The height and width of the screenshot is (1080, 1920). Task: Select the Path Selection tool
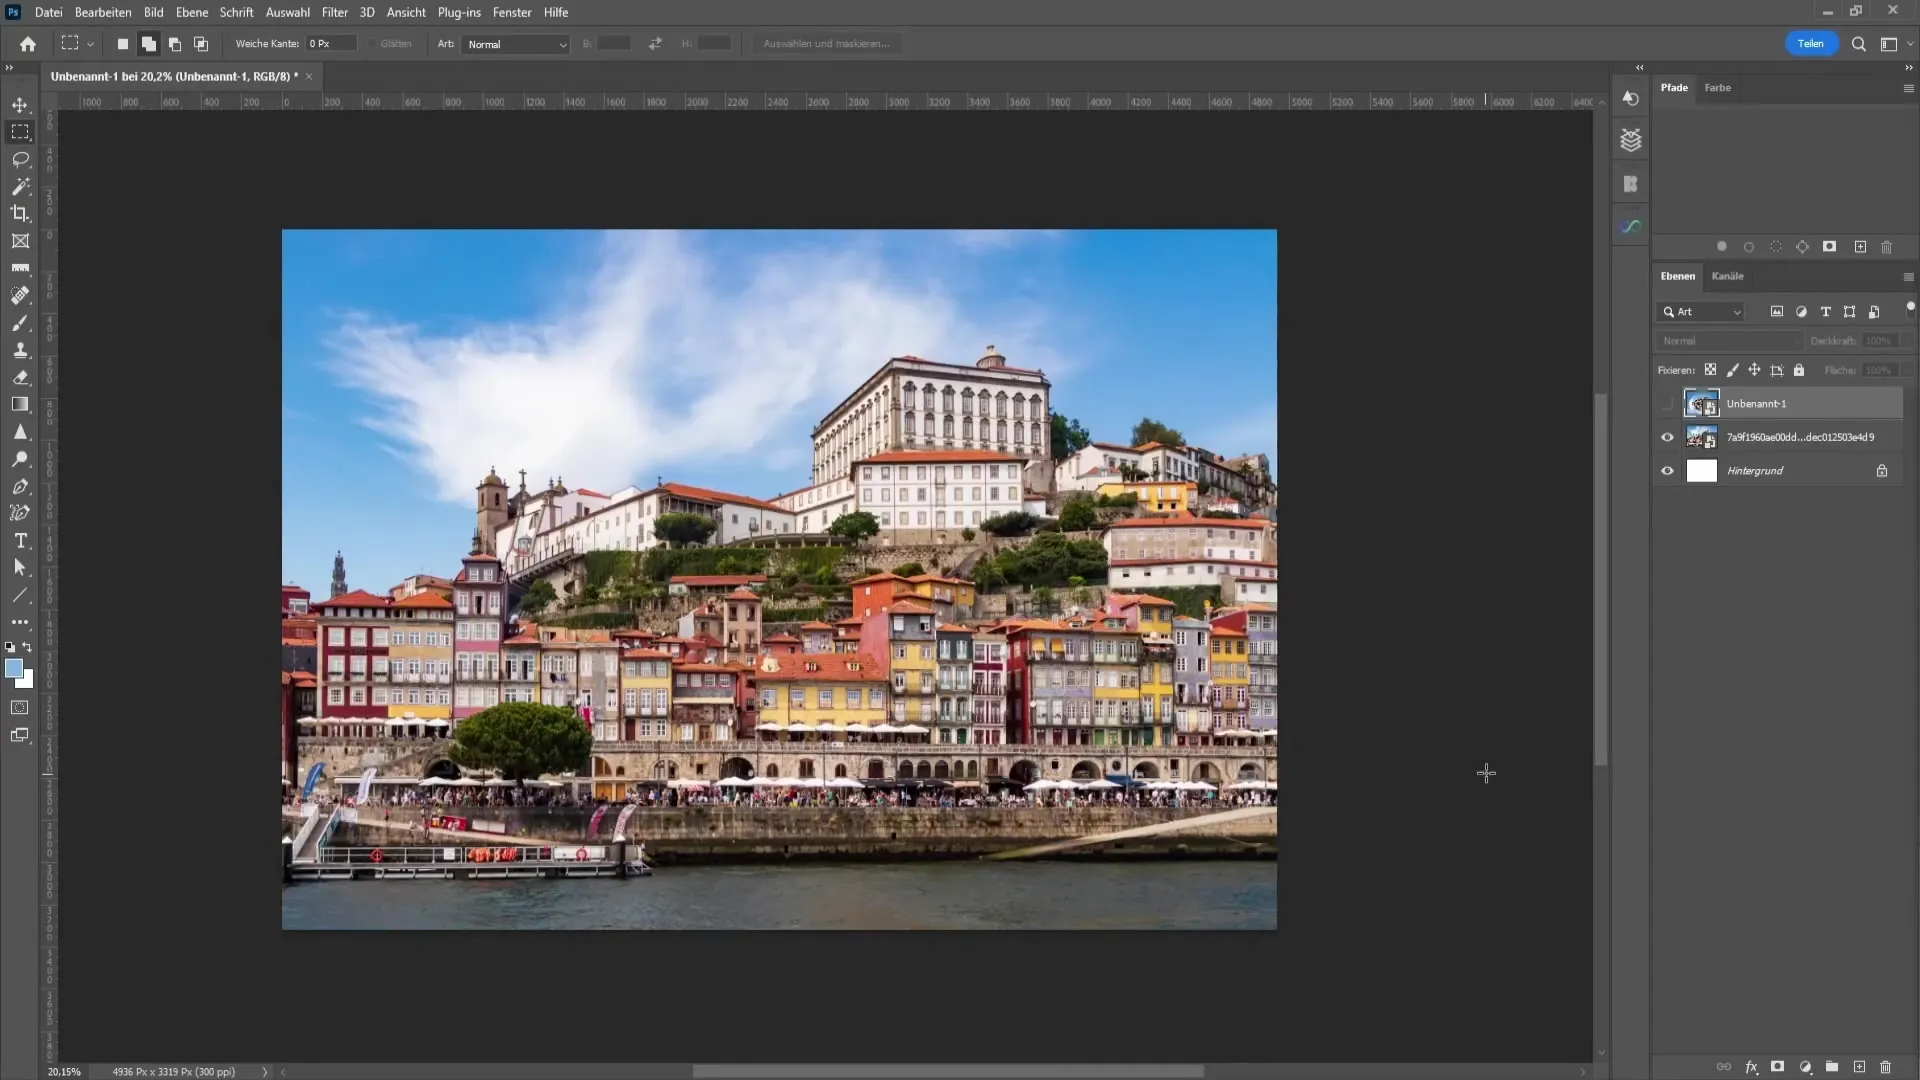[x=20, y=568]
